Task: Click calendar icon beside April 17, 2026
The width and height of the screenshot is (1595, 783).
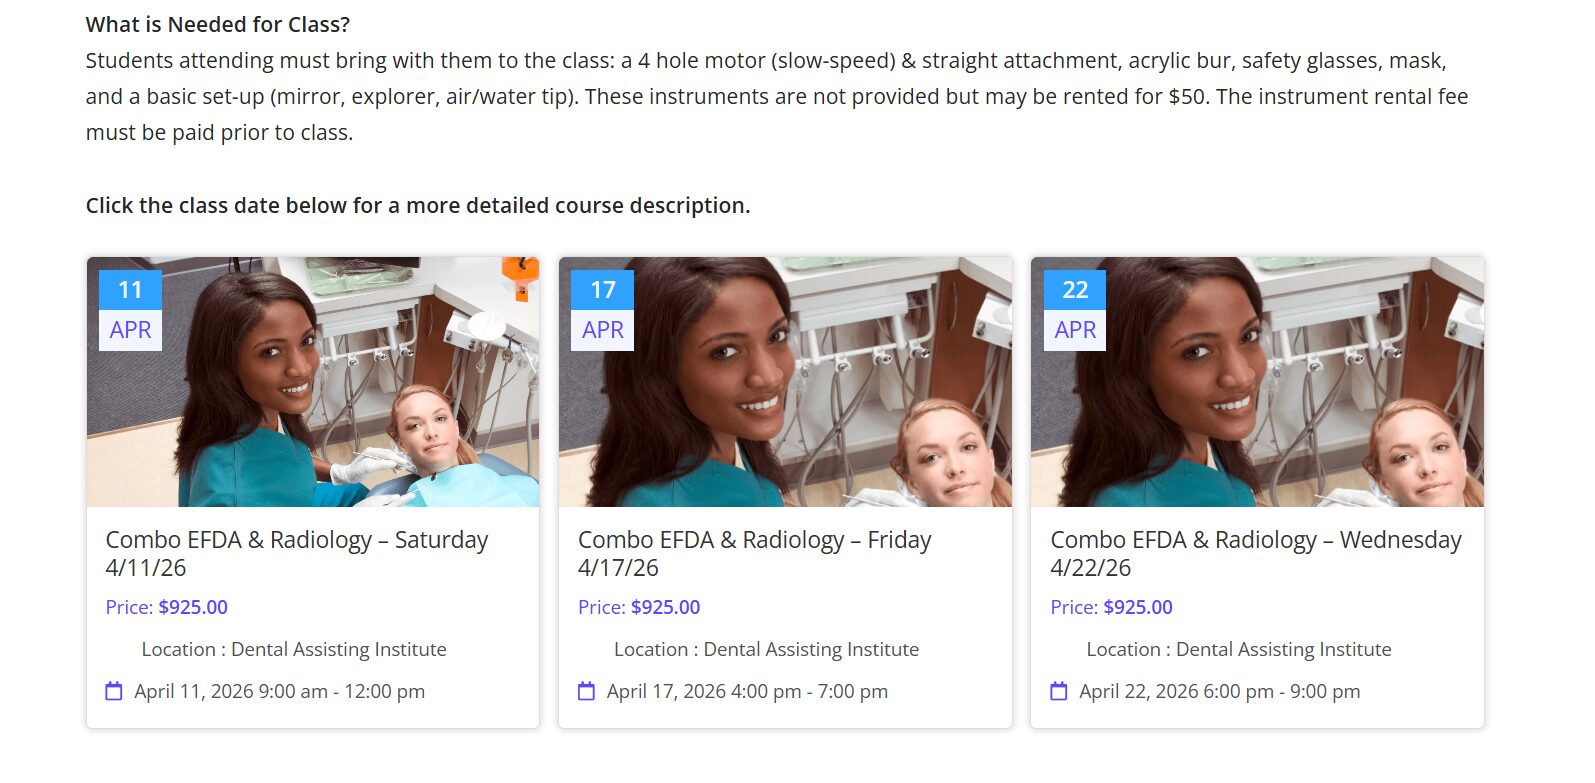Action: (586, 691)
